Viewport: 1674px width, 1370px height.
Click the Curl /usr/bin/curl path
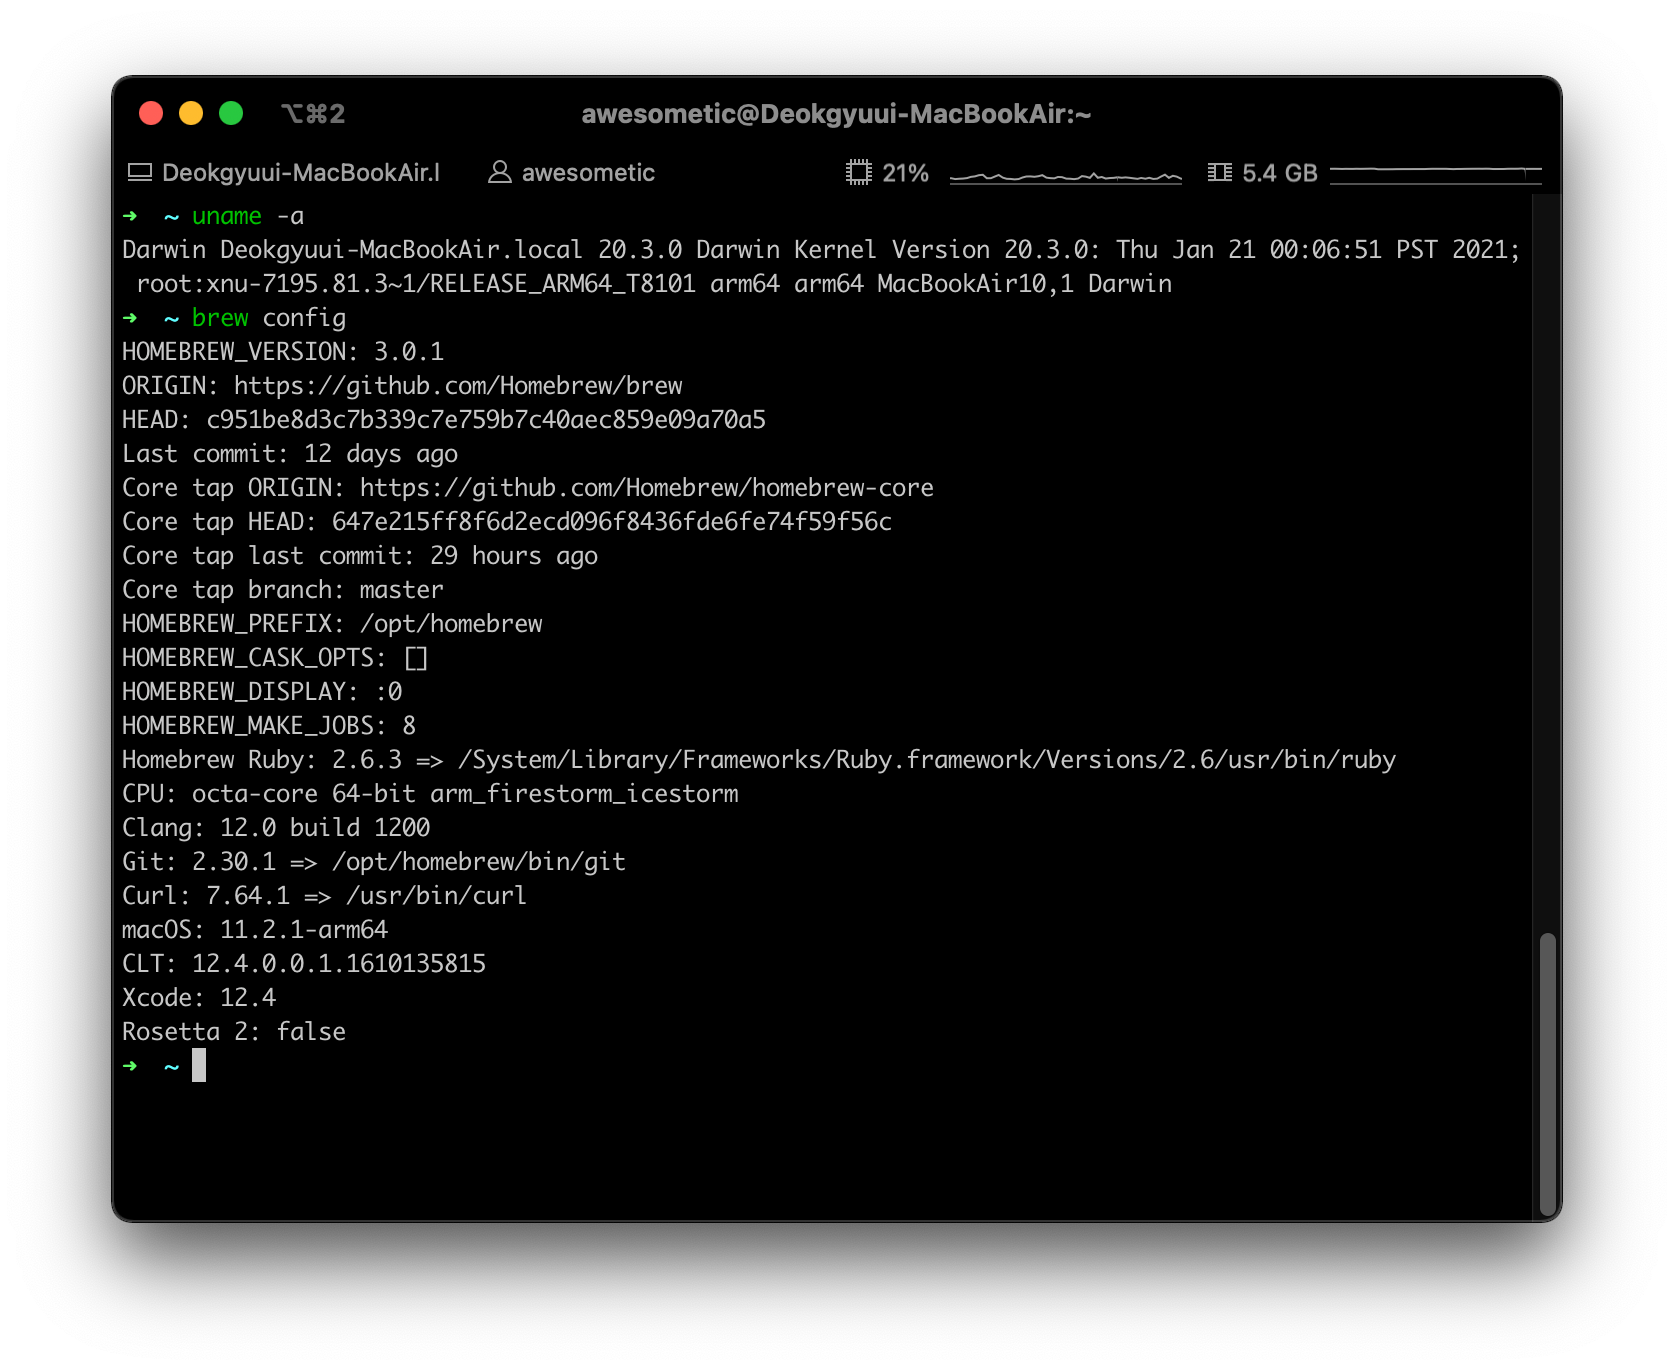pyautogui.click(x=437, y=896)
